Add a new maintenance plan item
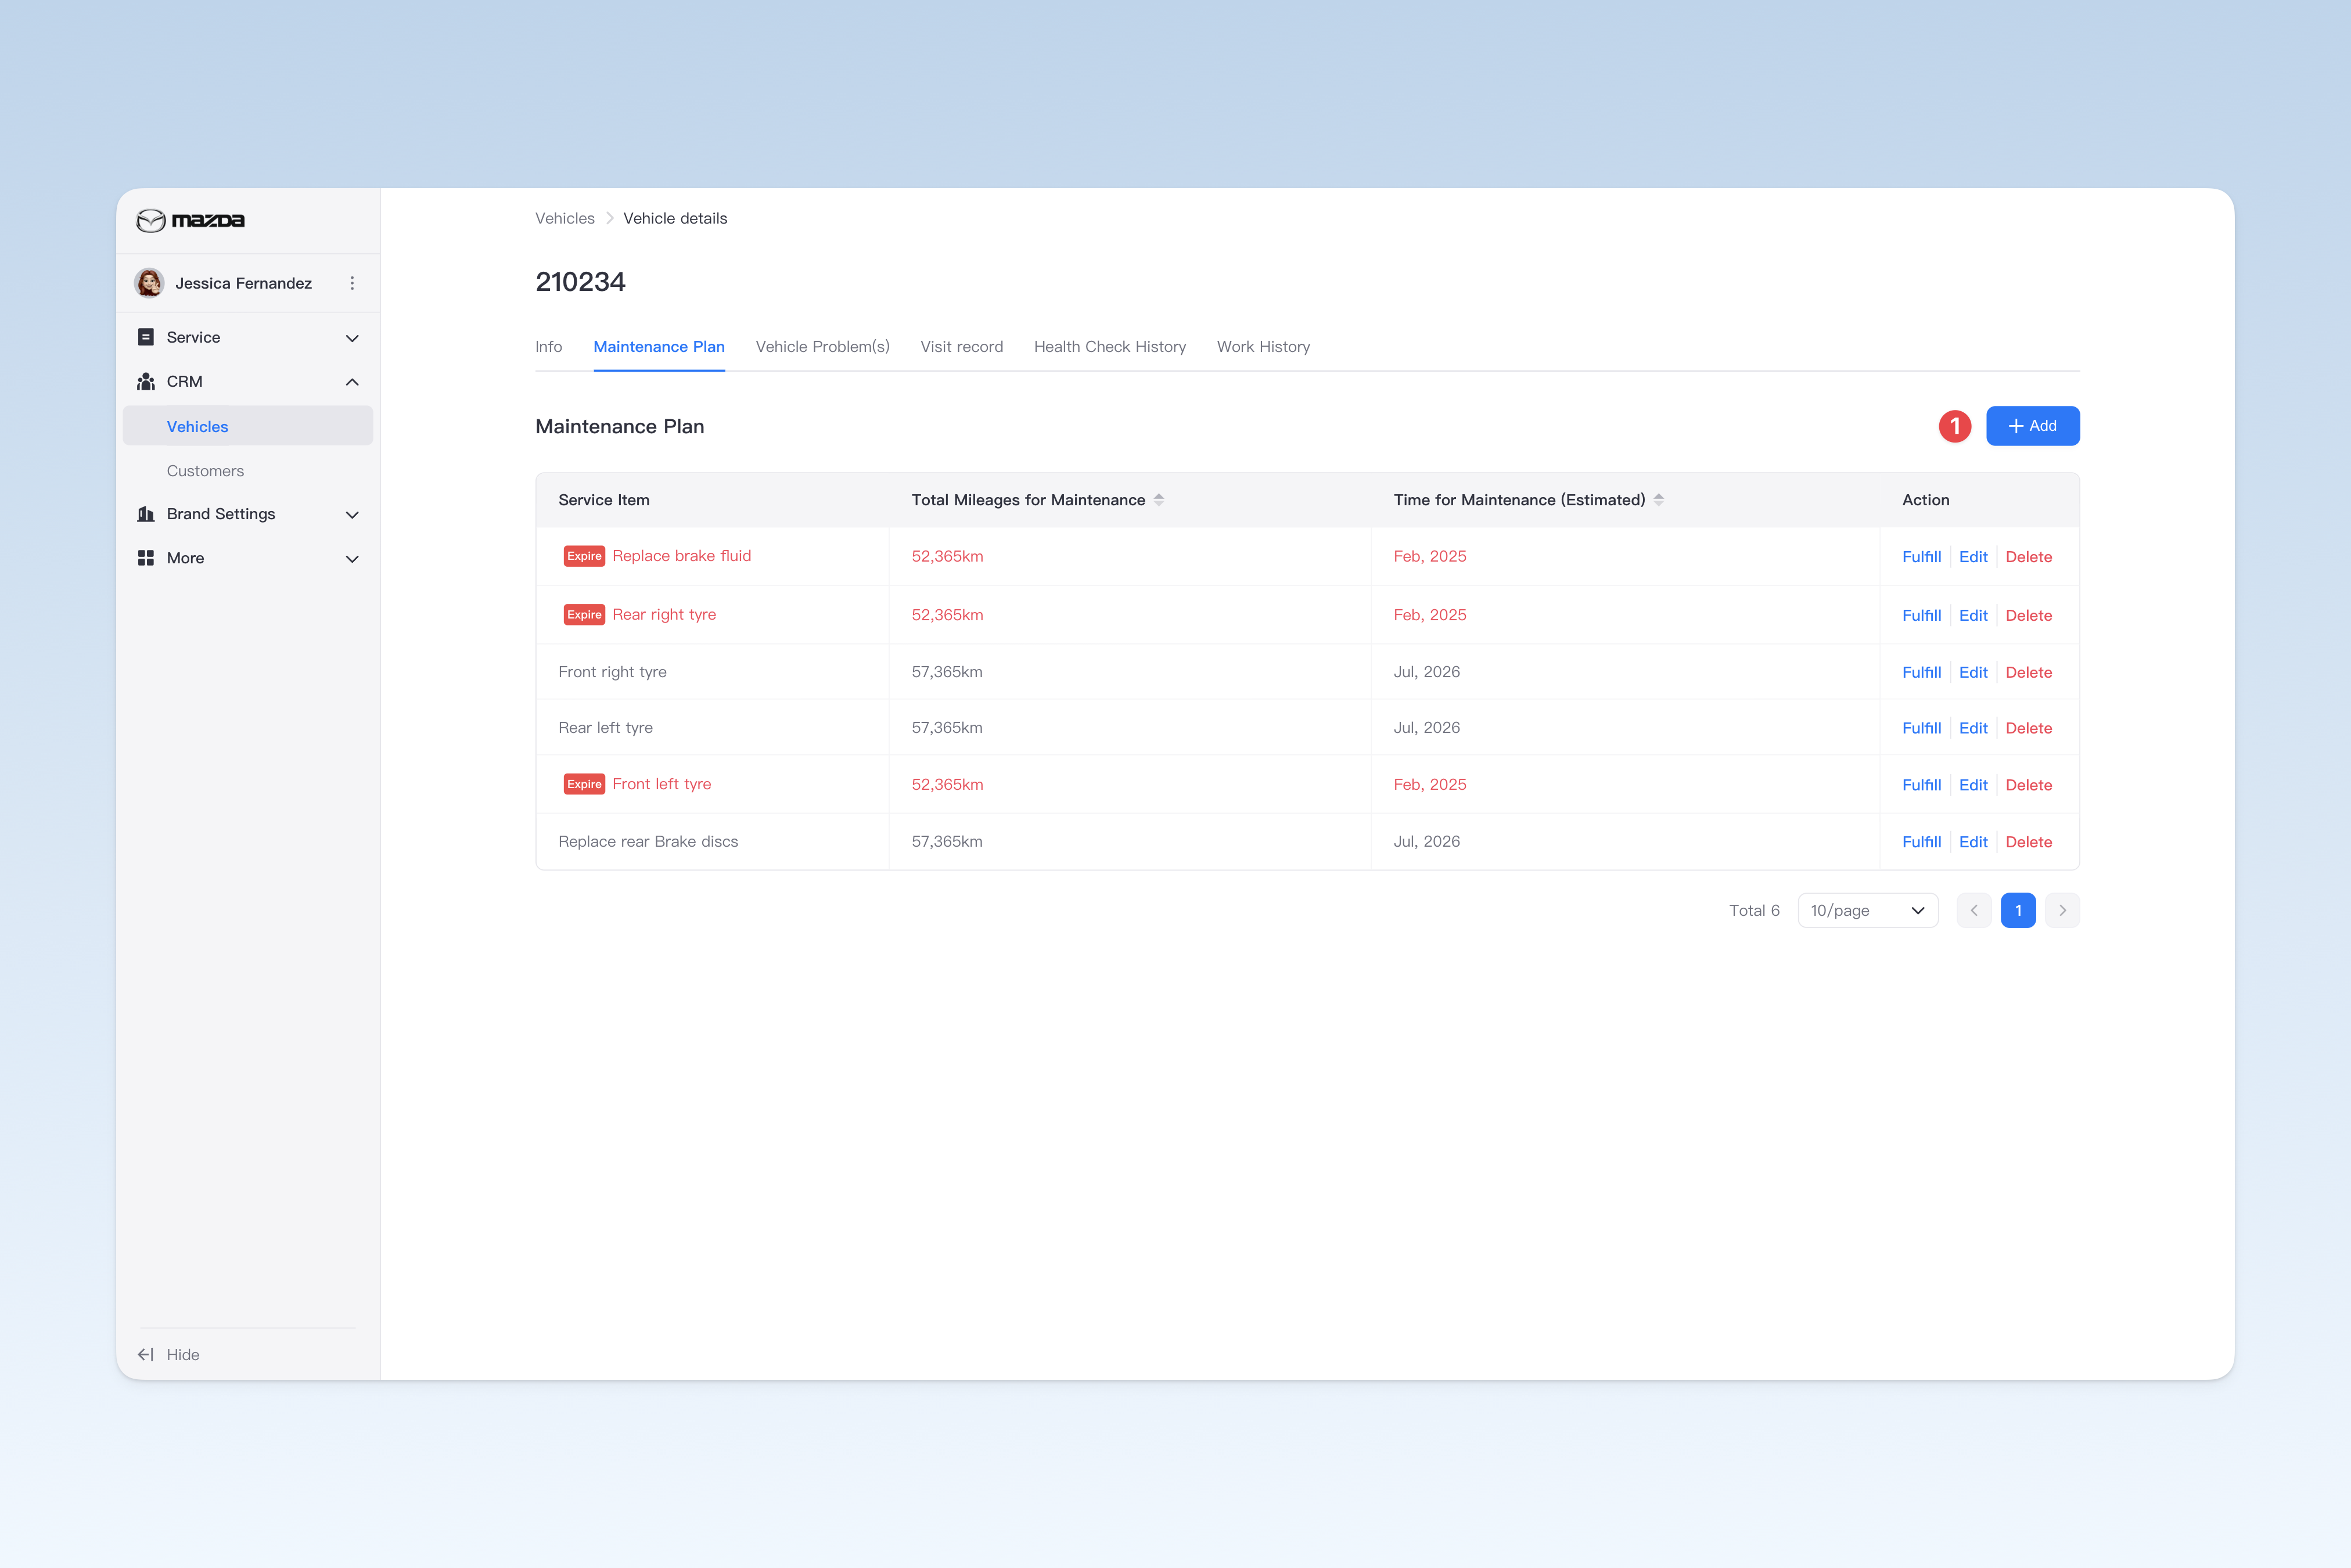Viewport: 2351px width, 1568px height. point(2033,426)
